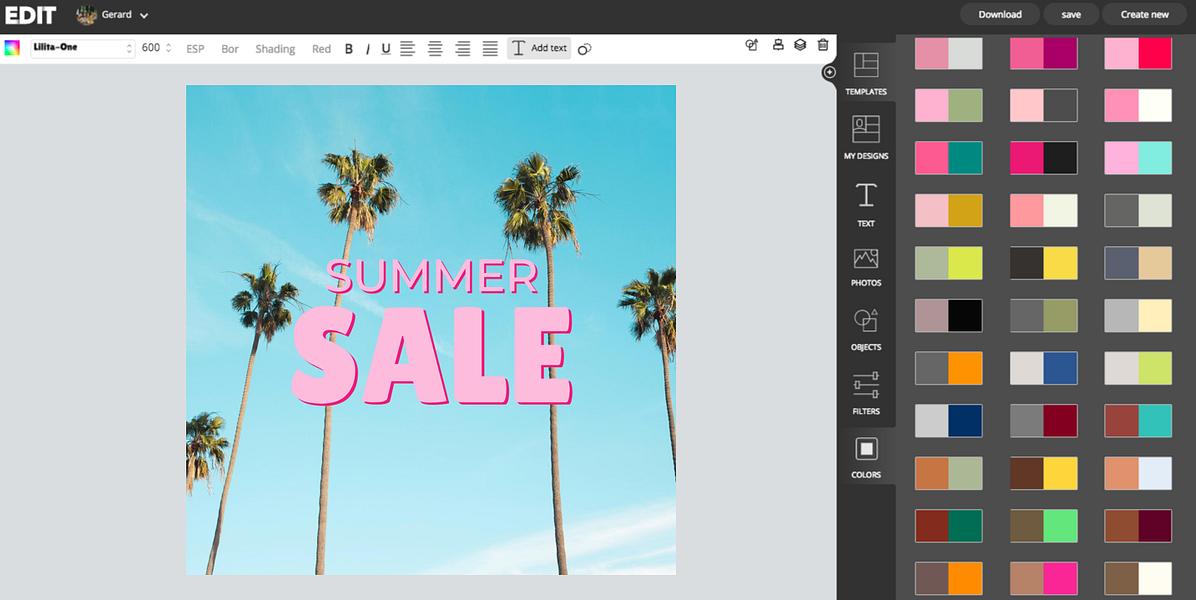Apply the brick red and turquoise combo

[x=1138, y=421]
